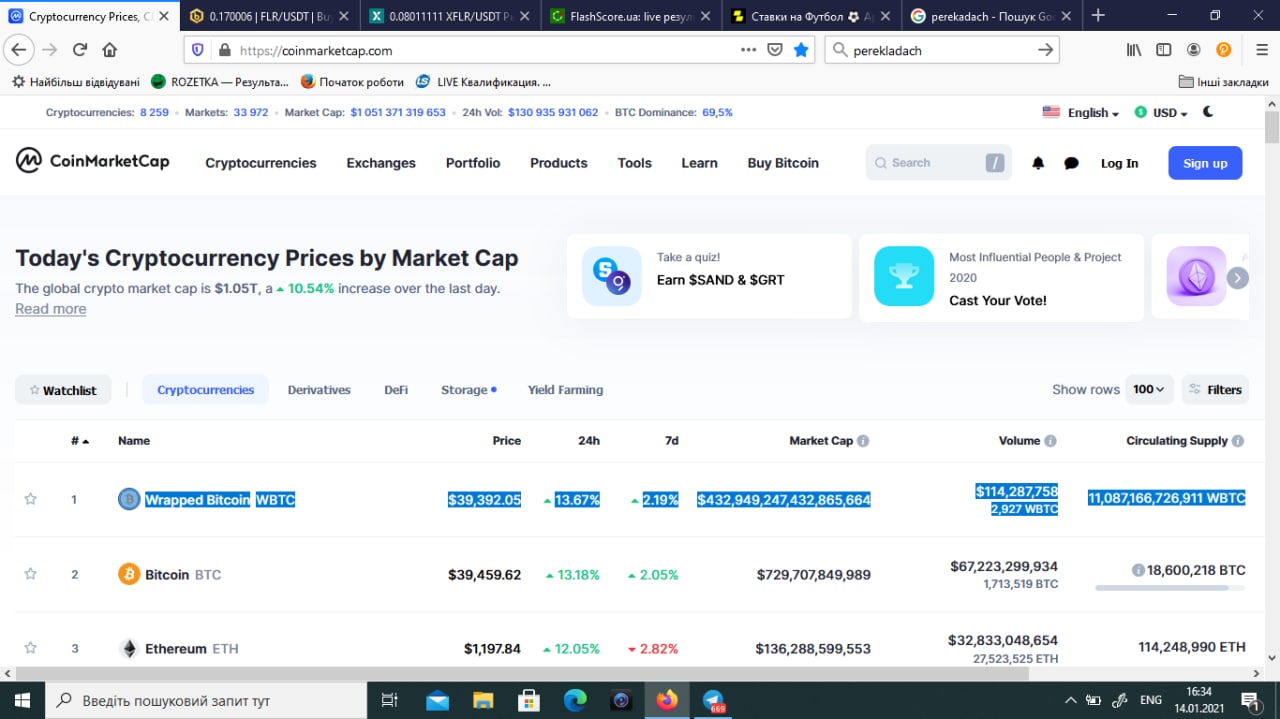Open Earn $SAND & $GRT quiz card
The width and height of the screenshot is (1280, 719).
[709, 278]
